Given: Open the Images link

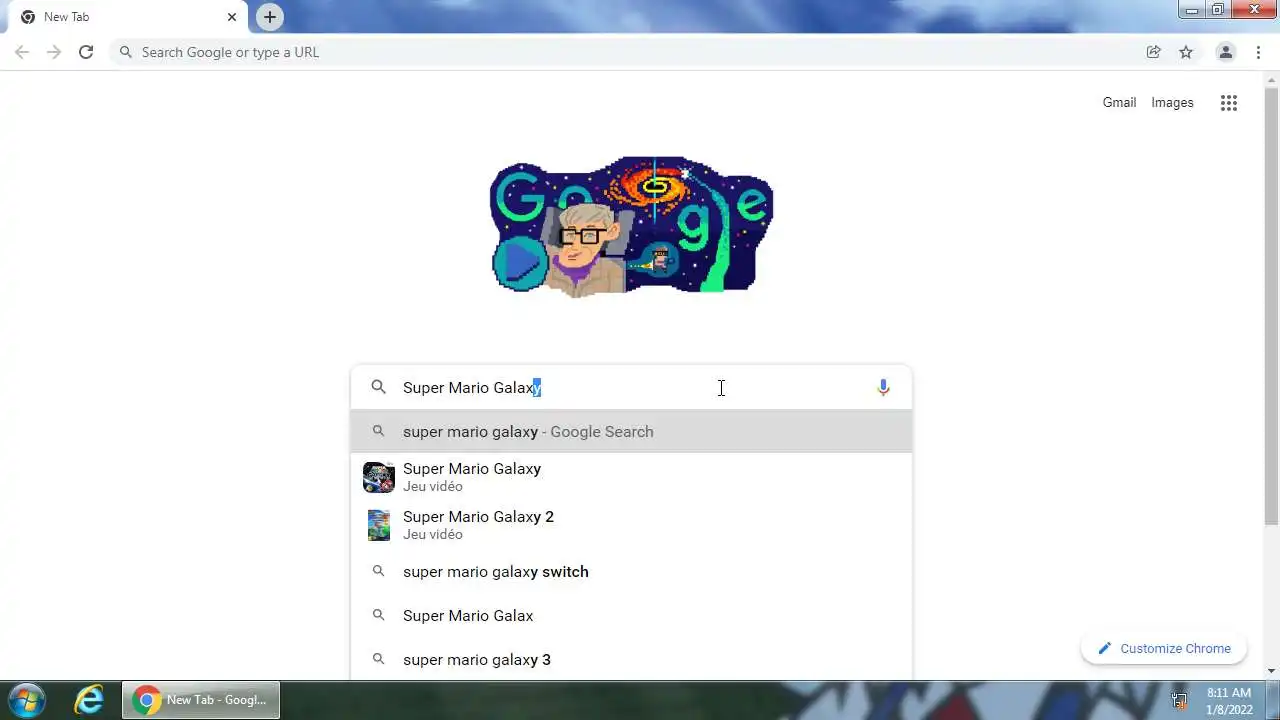Looking at the screenshot, I should pyautogui.click(x=1172, y=102).
